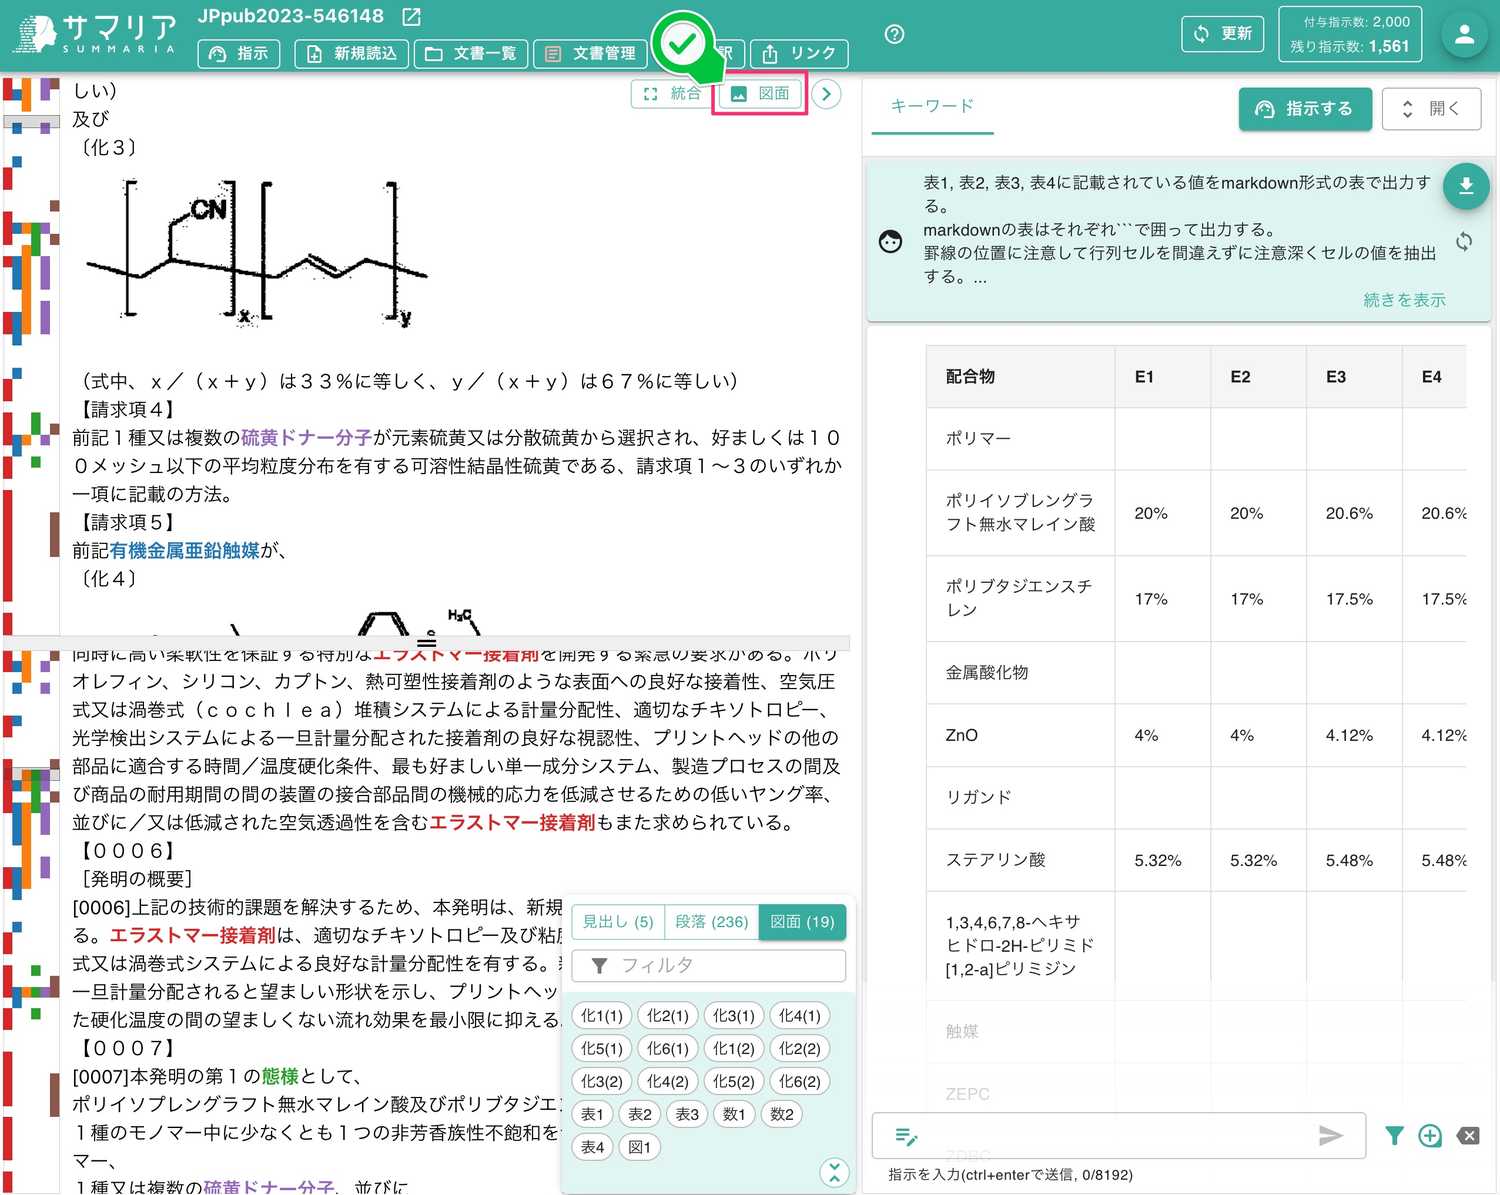Select the 表1 chip

[x=593, y=1115]
